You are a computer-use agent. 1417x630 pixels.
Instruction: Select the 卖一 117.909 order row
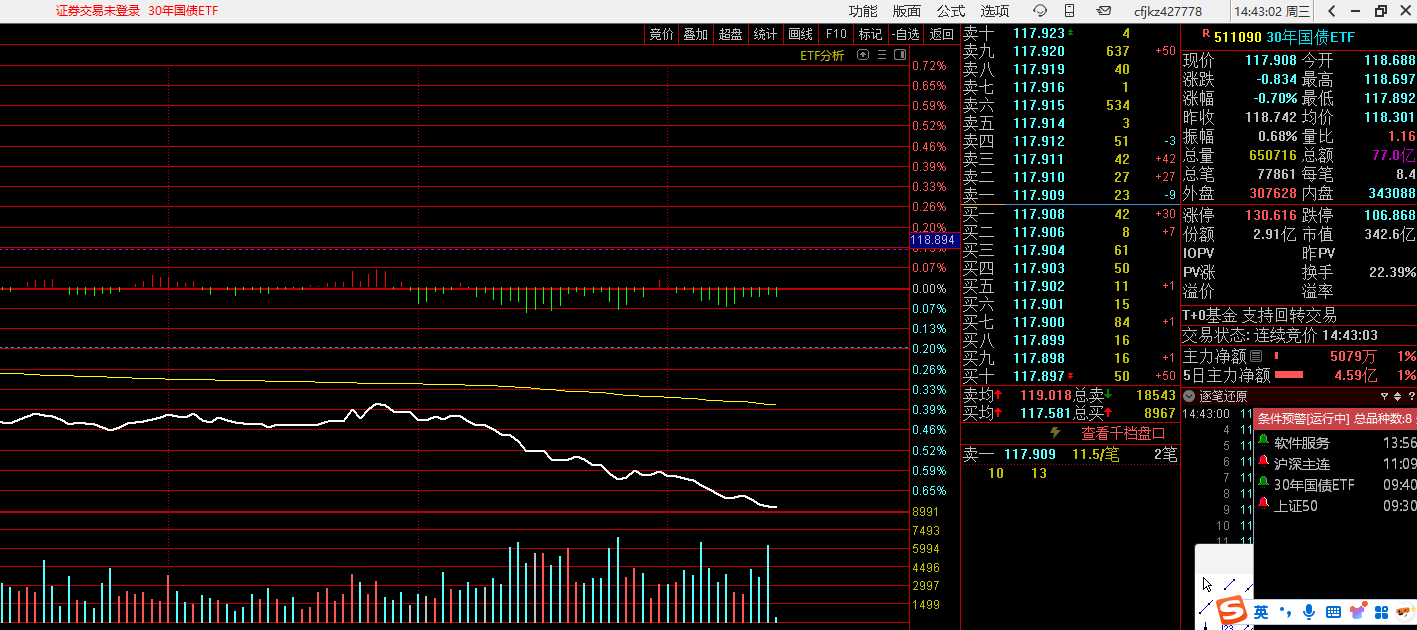[x=1070, y=195]
